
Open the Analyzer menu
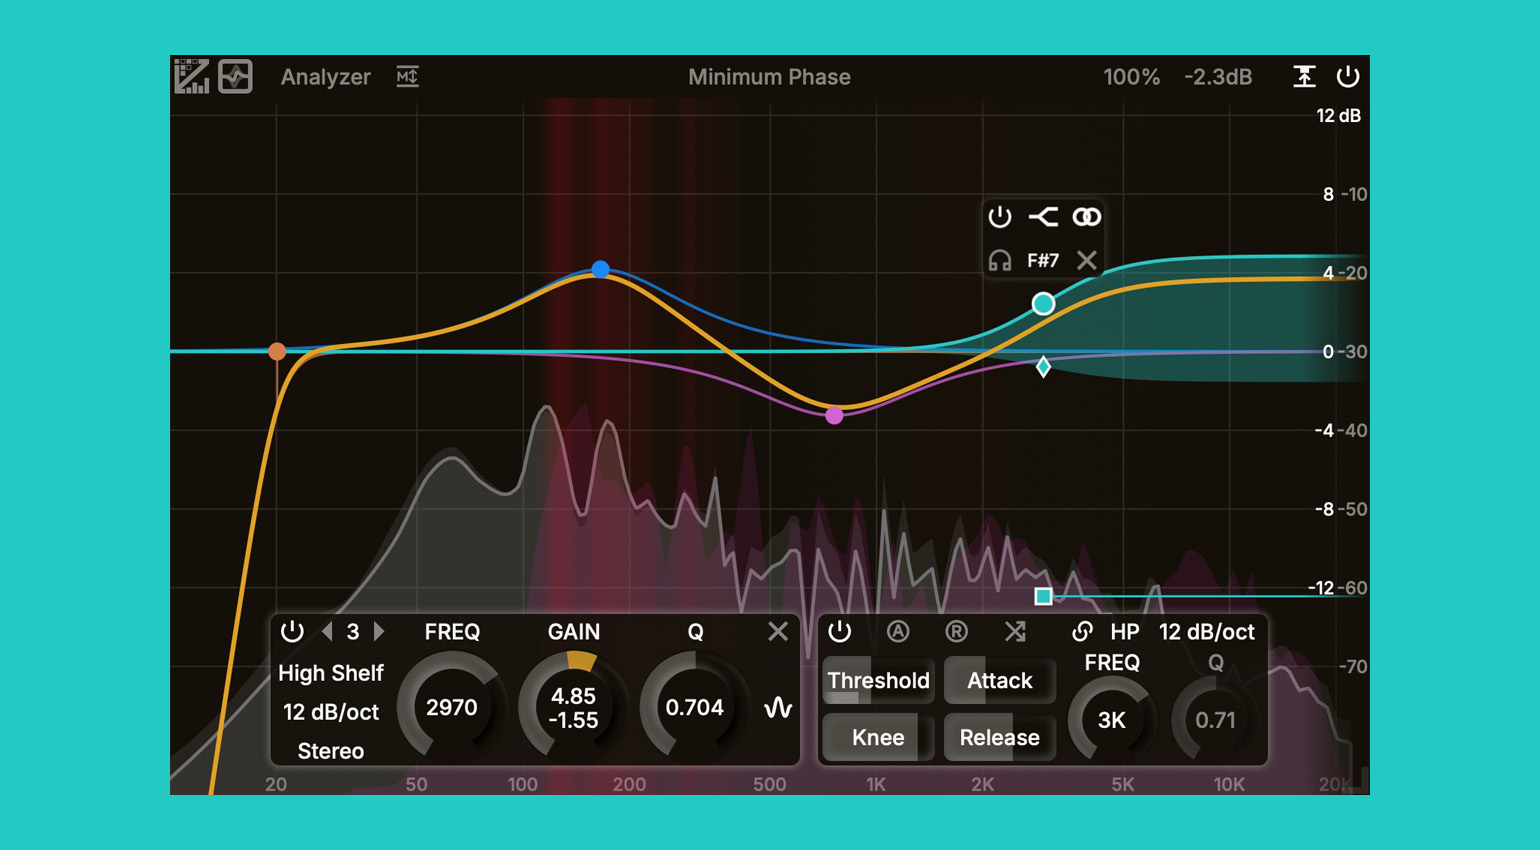[x=325, y=77]
